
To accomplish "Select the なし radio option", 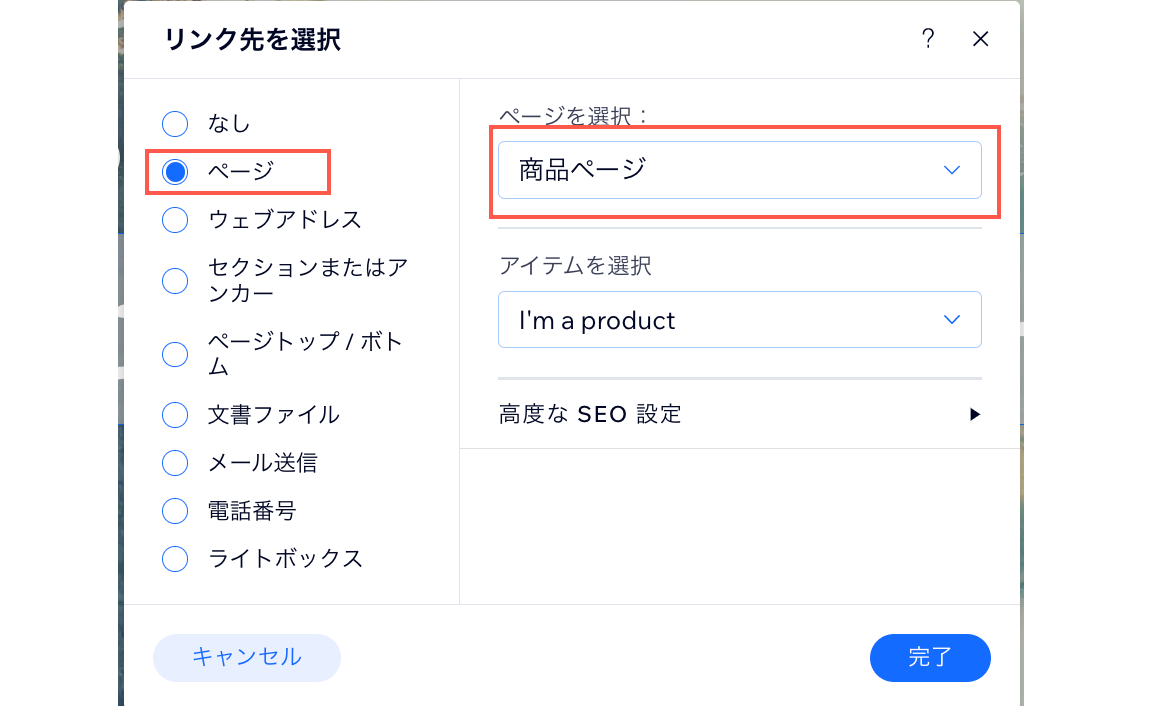I will (175, 124).
